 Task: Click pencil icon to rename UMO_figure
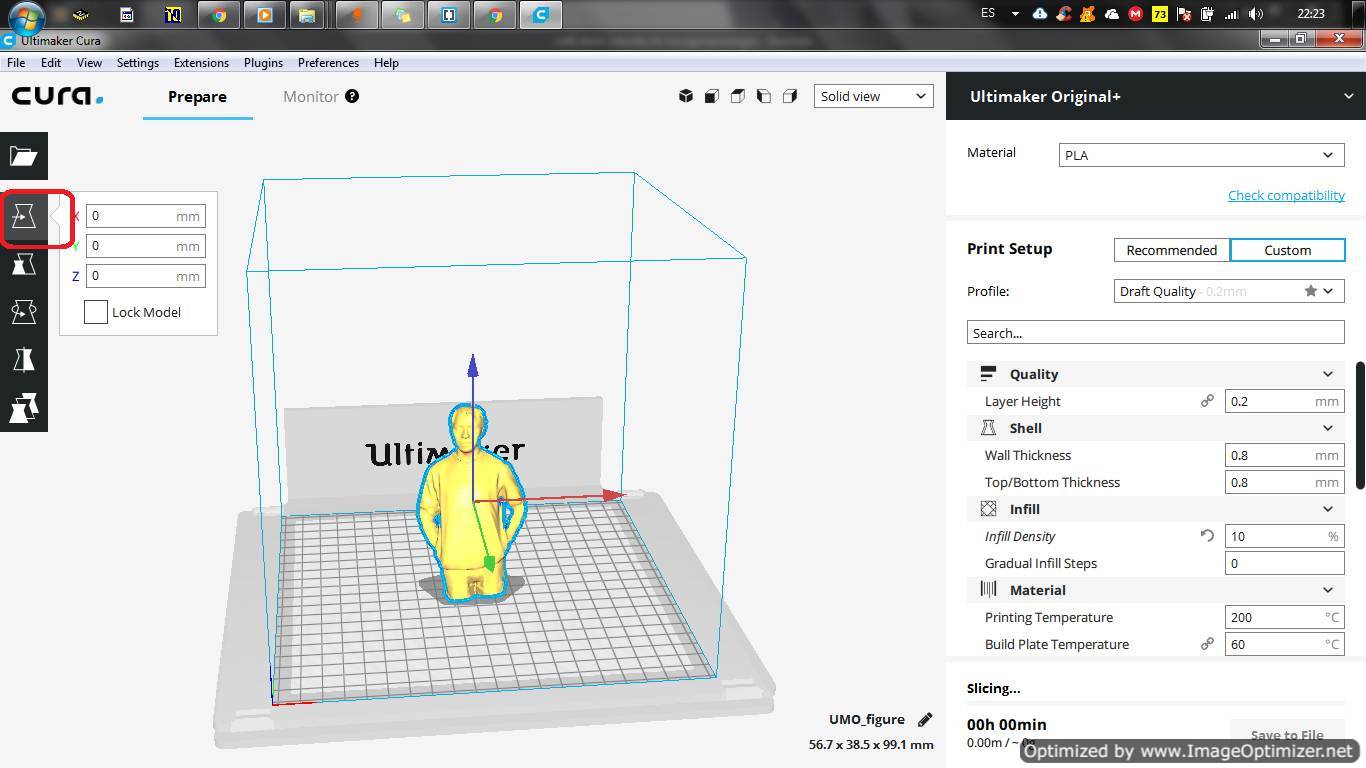coord(925,719)
